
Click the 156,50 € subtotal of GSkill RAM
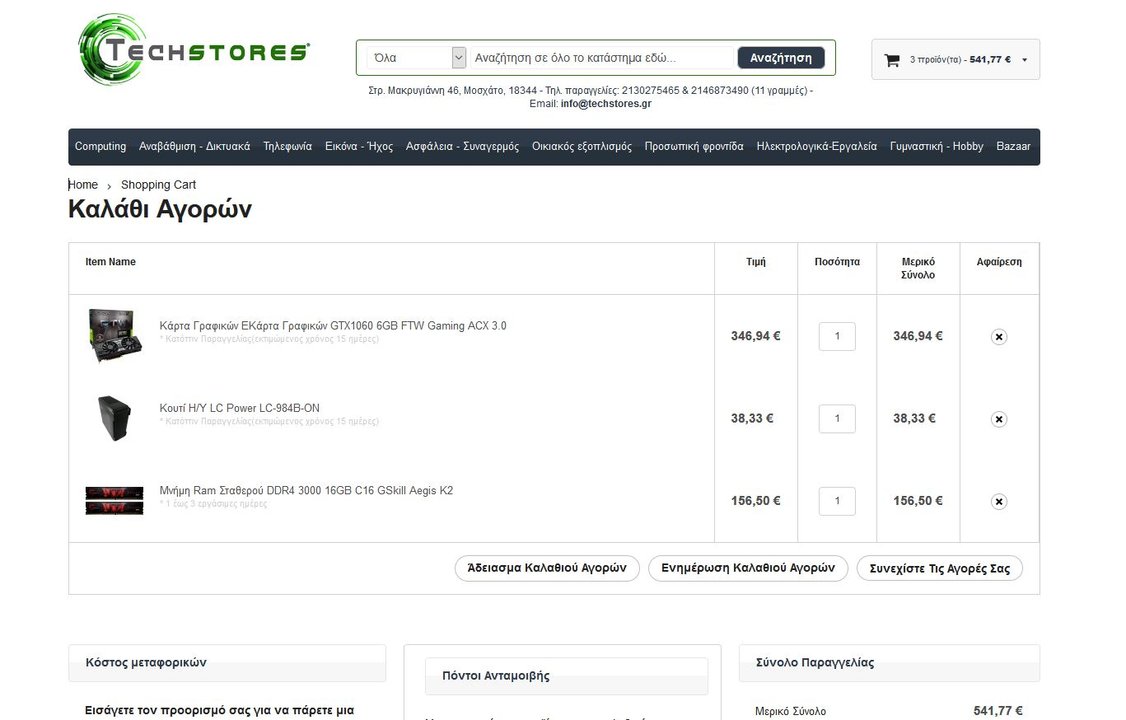click(918, 501)
